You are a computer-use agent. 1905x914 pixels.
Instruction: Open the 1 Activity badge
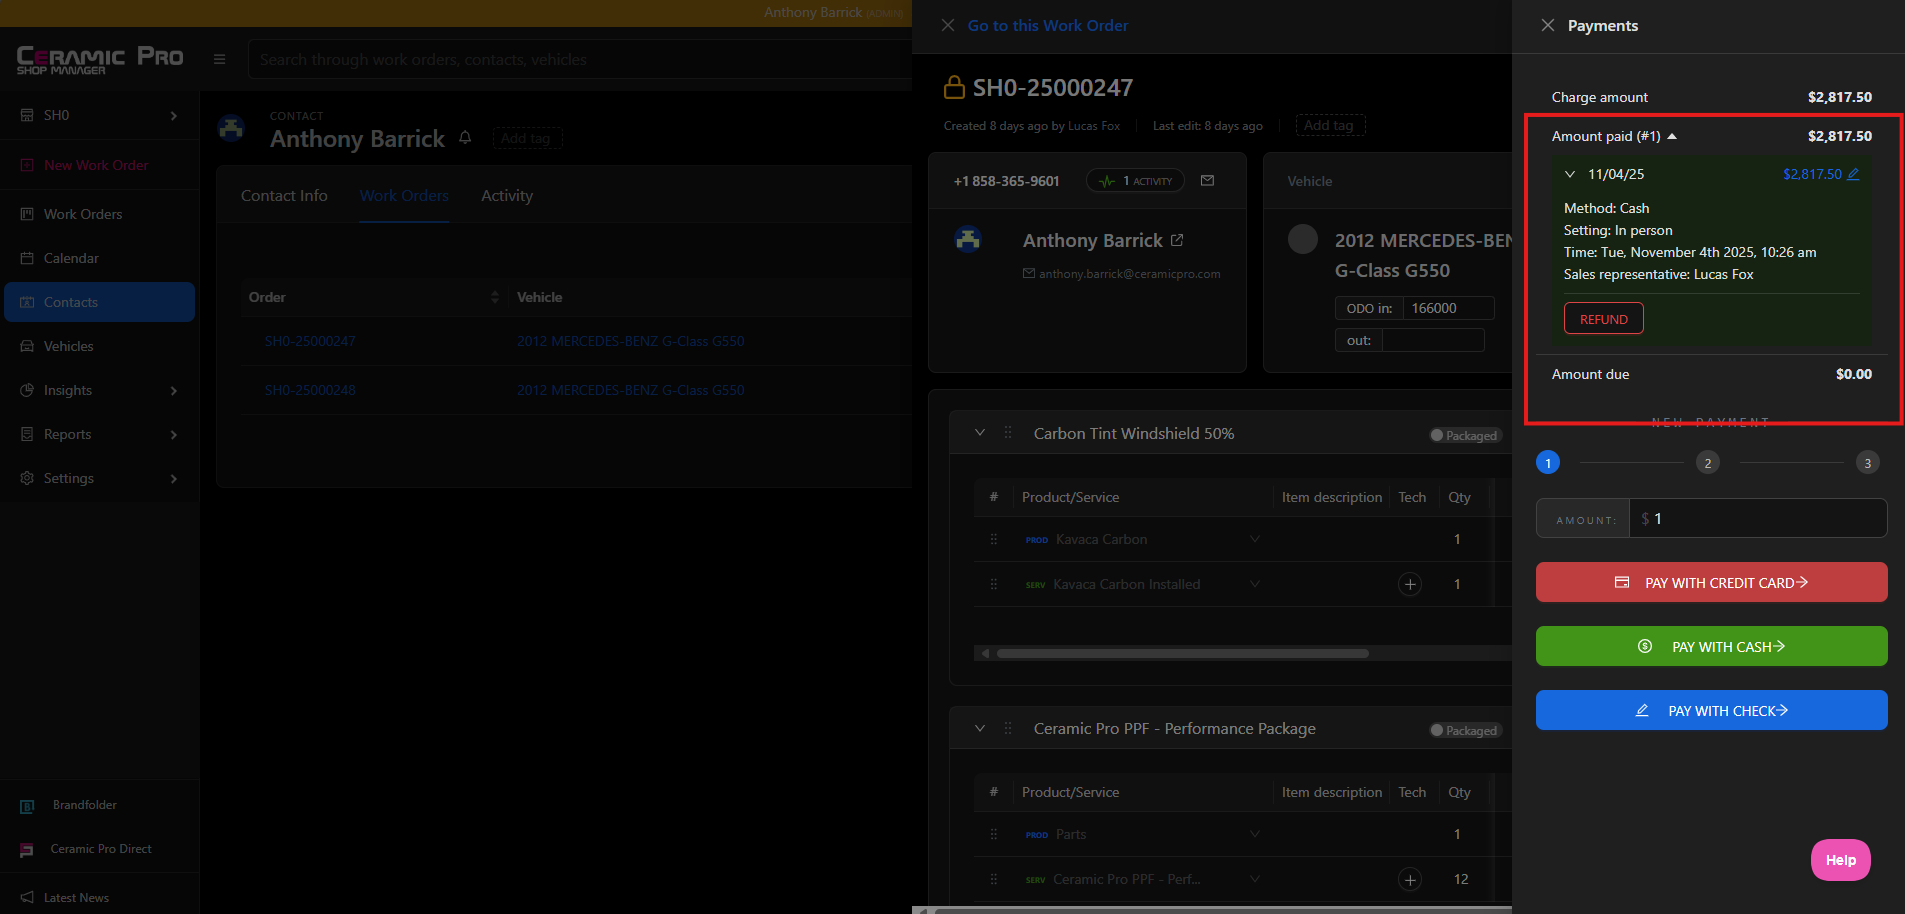pyautogui.click(x=1135, y=181)
